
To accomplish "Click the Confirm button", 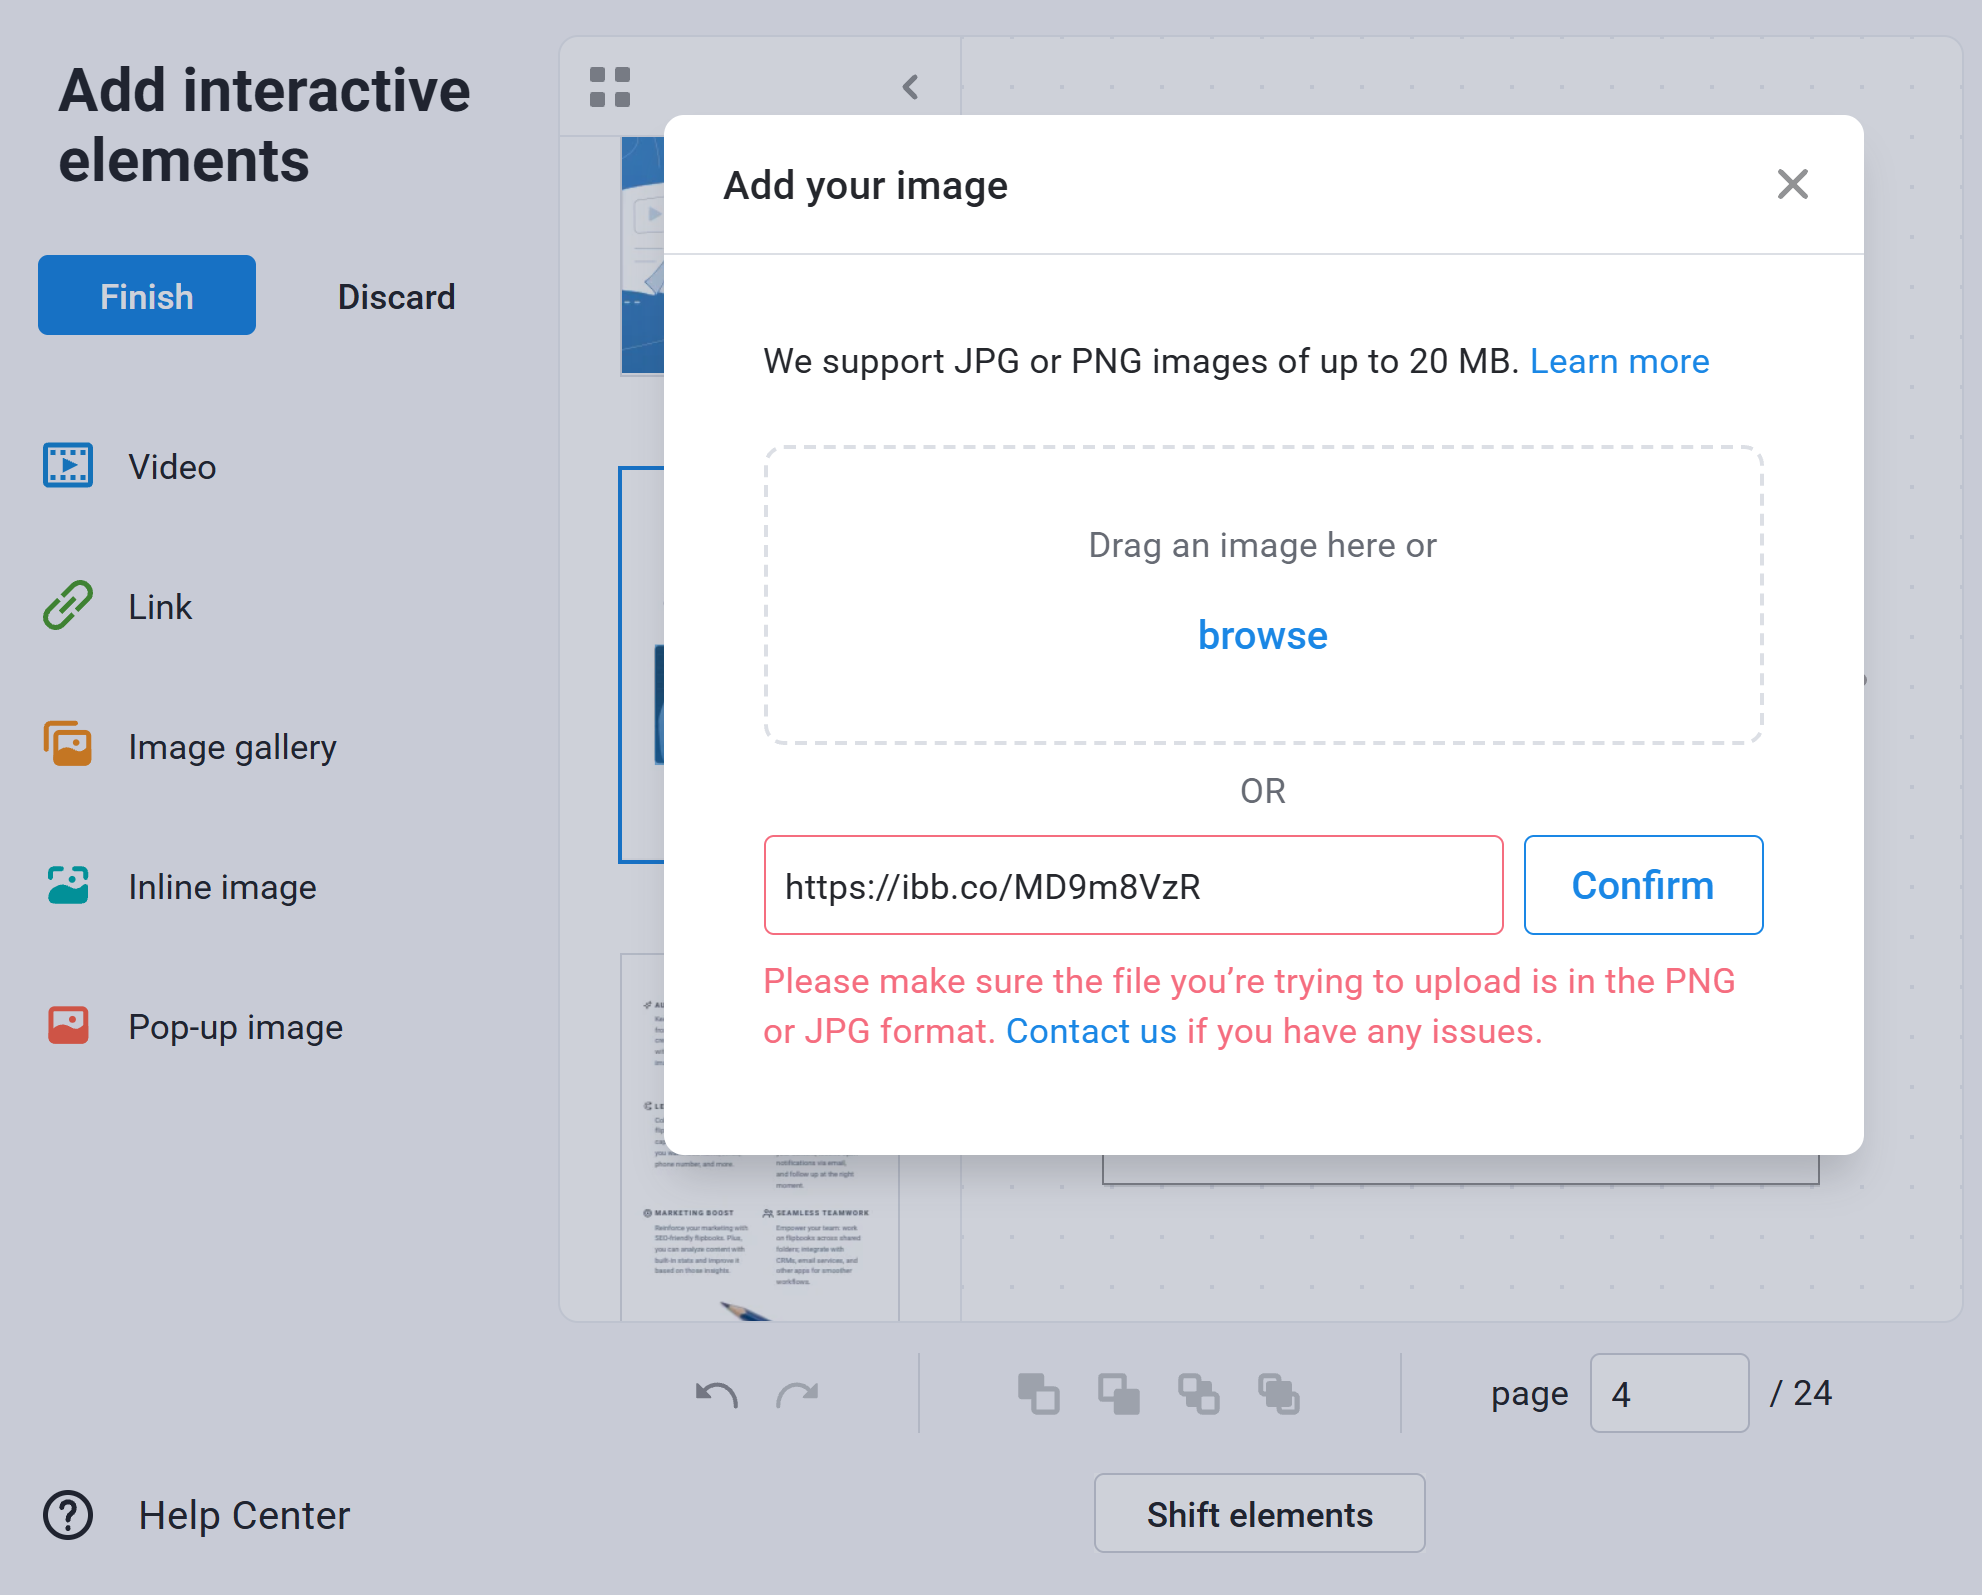I will click(1642, 885).
